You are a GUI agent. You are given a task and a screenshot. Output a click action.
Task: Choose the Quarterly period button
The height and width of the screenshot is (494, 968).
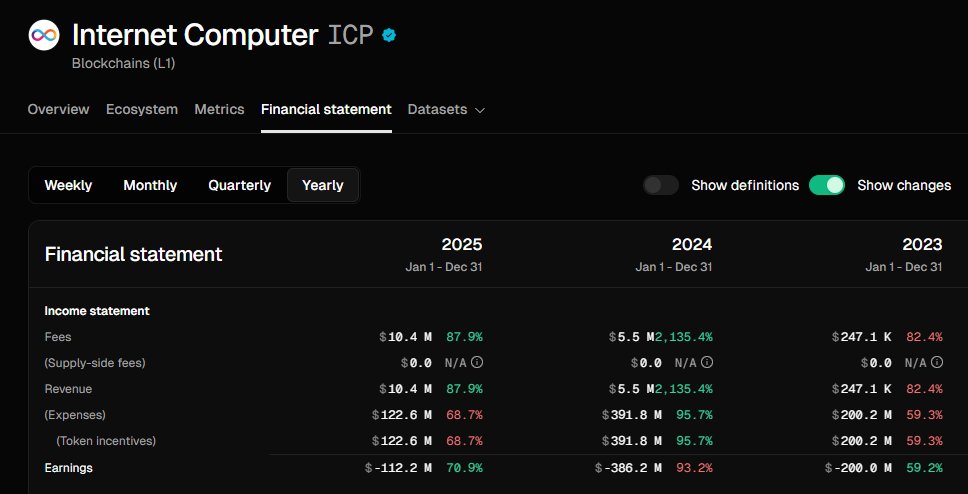pyautogui.click(x=239, y=185)
